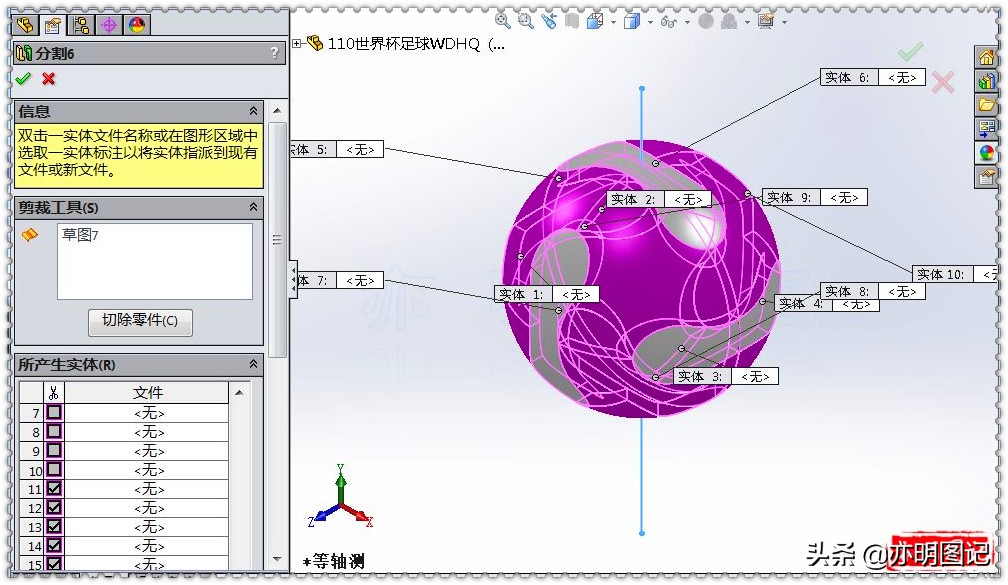Click the Hide/Show Items glasses icon
The height and width of the screenshot is (585, 1008).
click(x=667, y=20)
